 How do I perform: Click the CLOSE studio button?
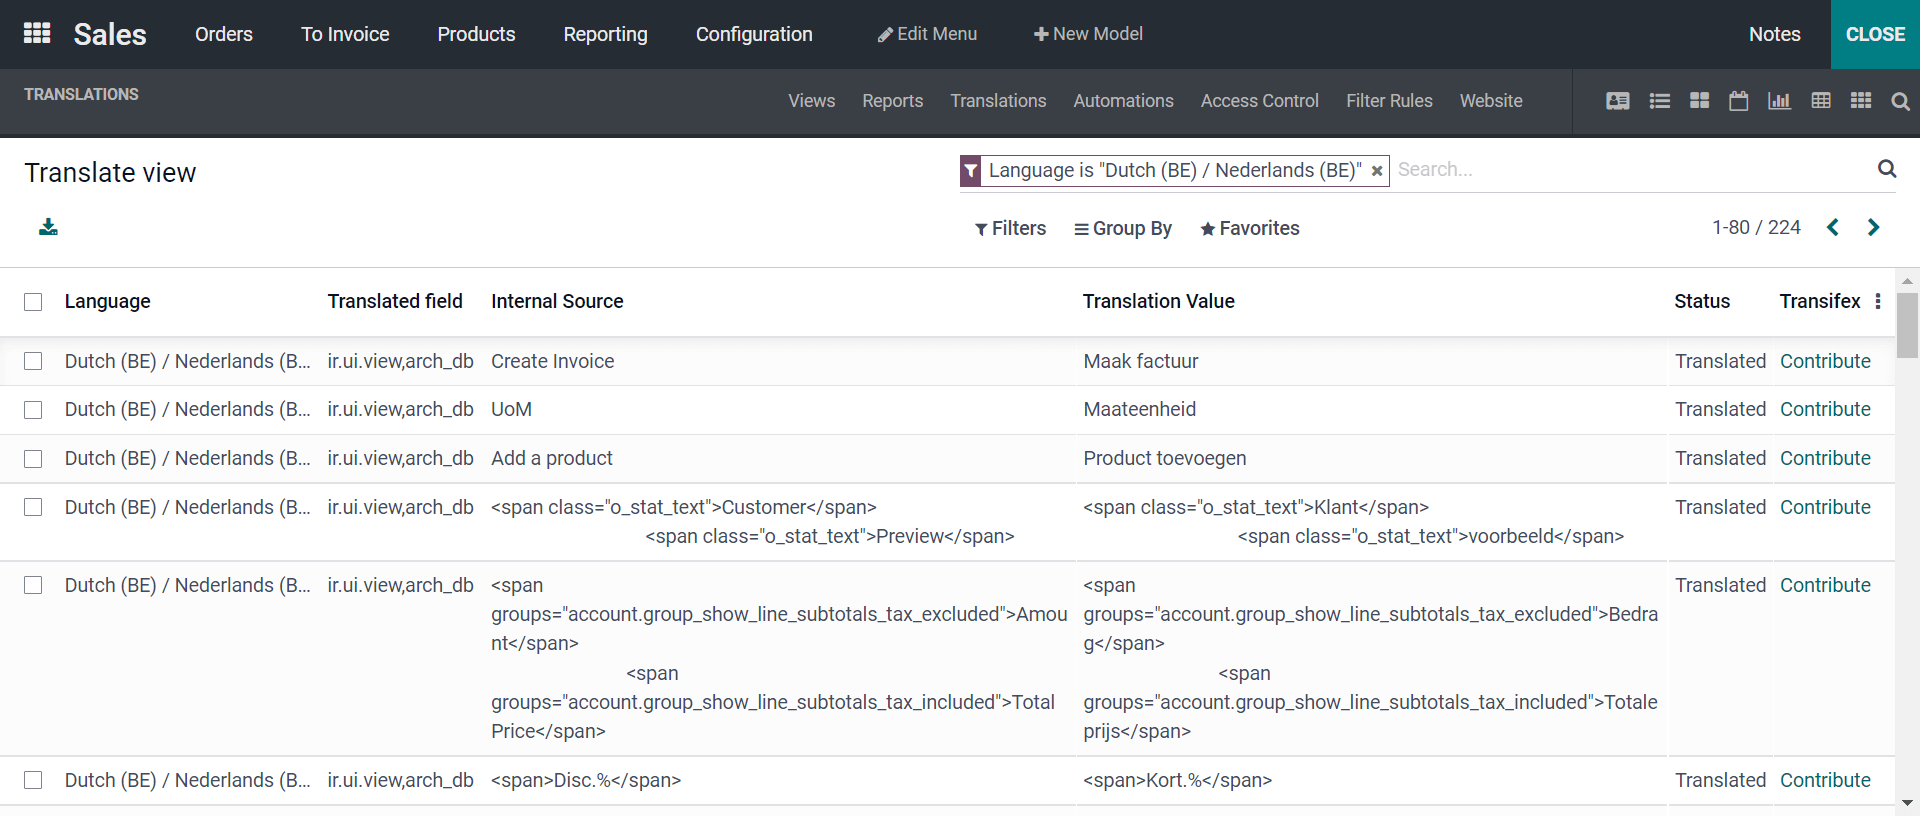1875,34
